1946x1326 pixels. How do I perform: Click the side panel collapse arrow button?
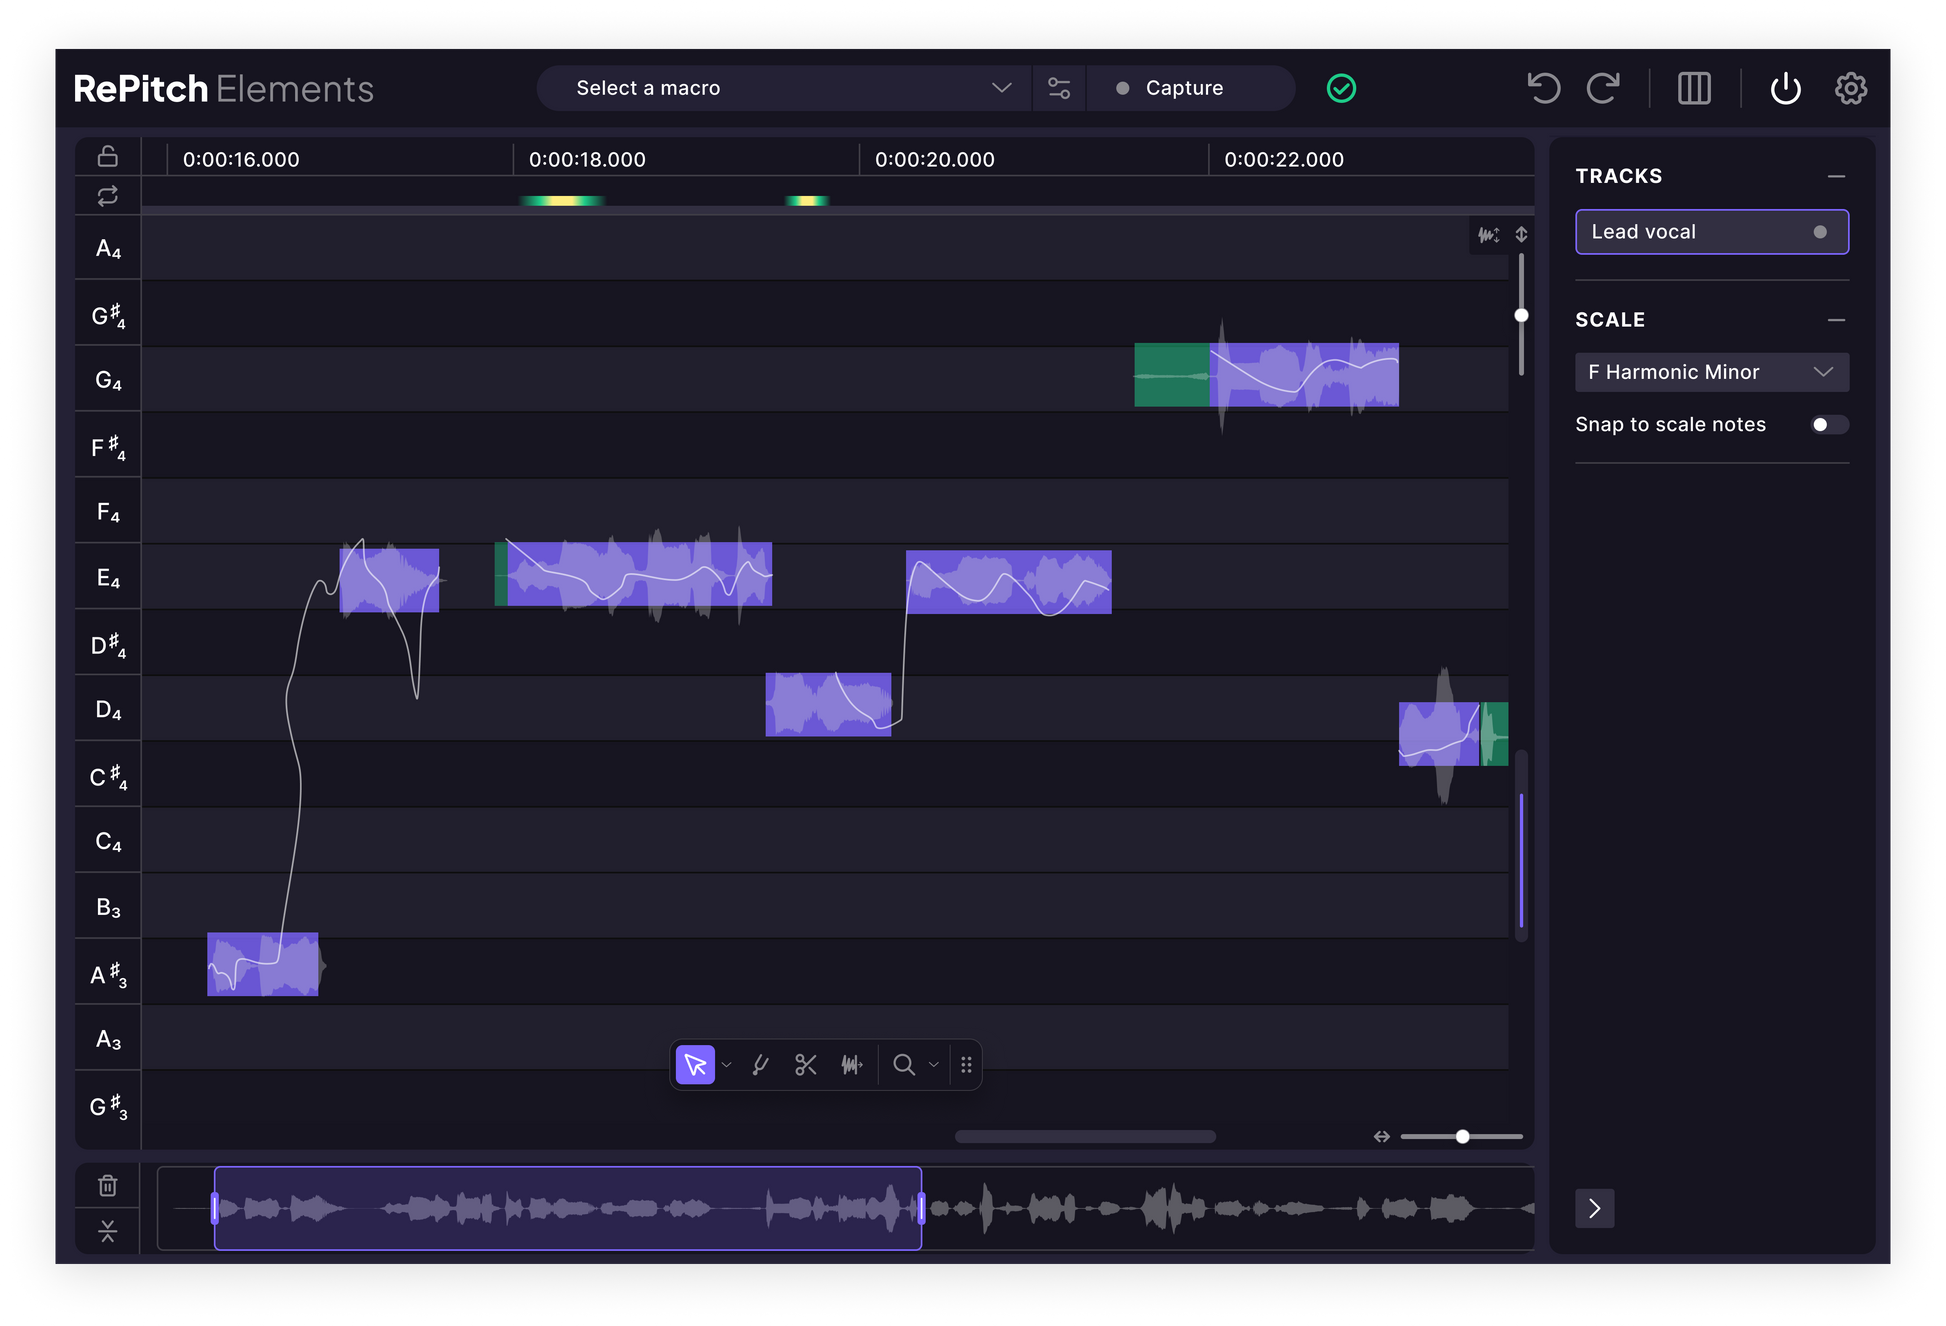1594,1209
